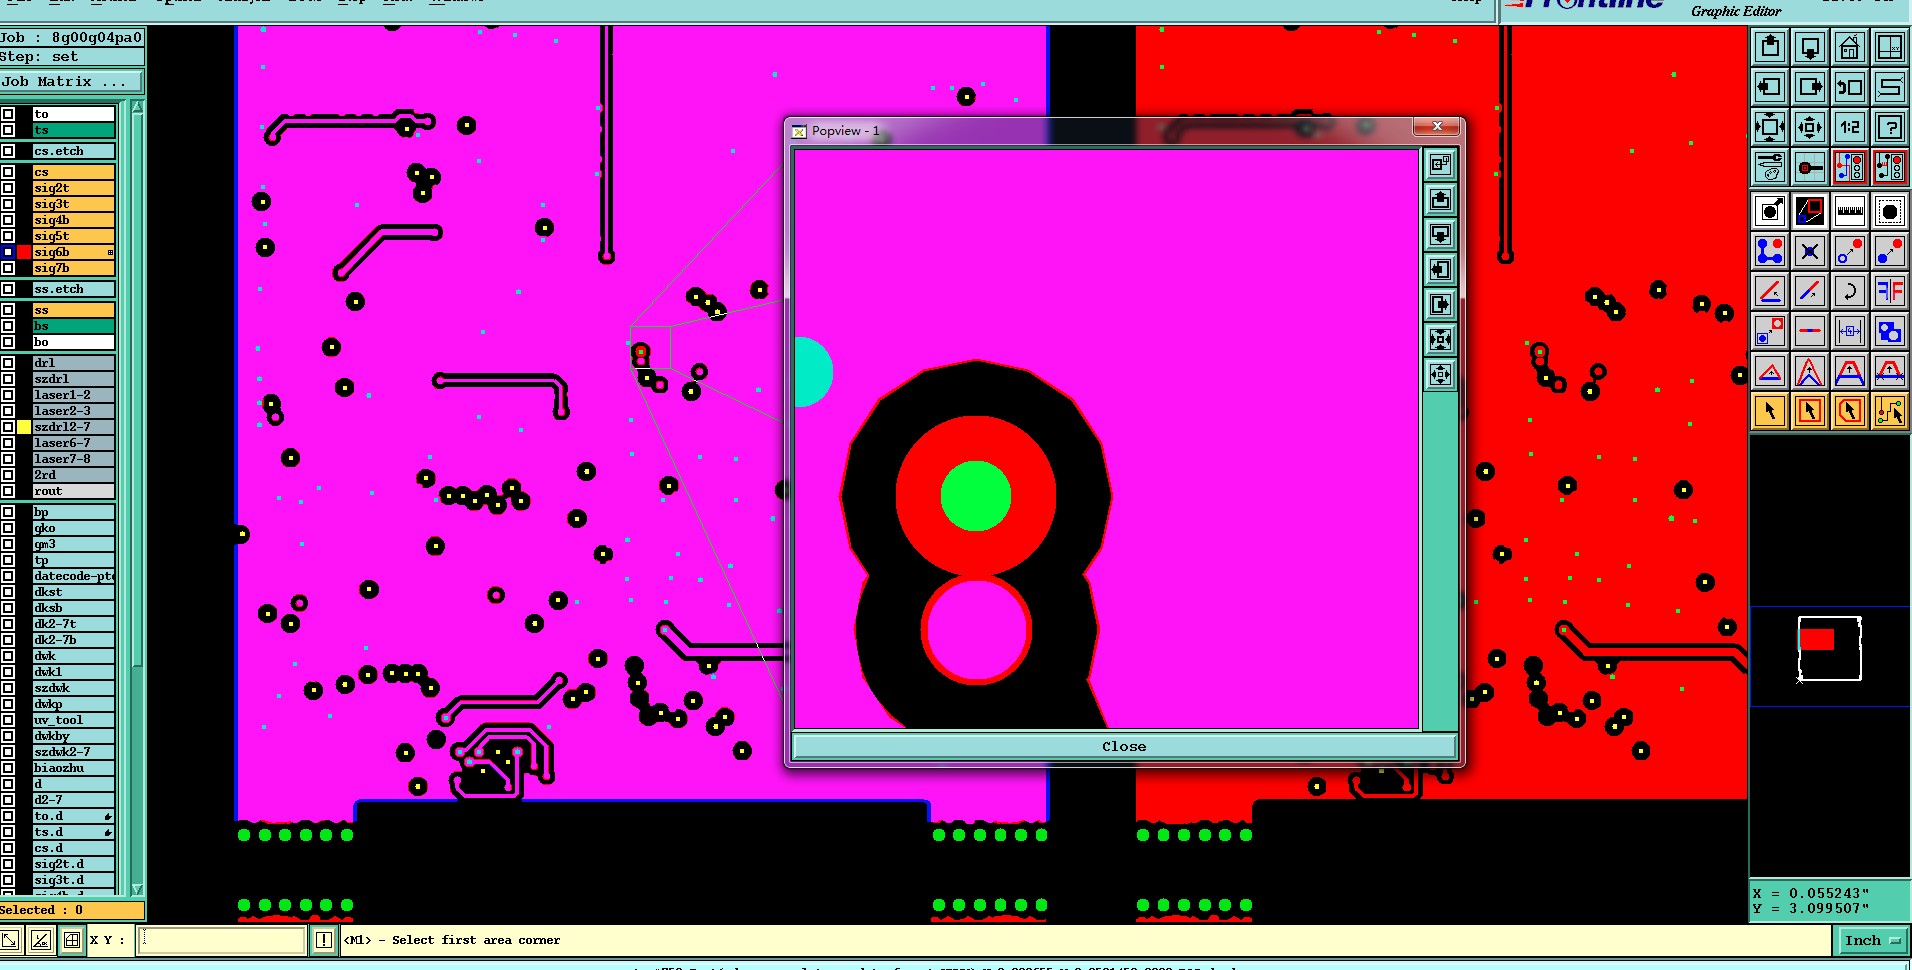The width and height of the screenshot is (1912, 970).
Task: Click the yellow color swatch beside szdrl2-7
Action: click(x=24, y=427)
